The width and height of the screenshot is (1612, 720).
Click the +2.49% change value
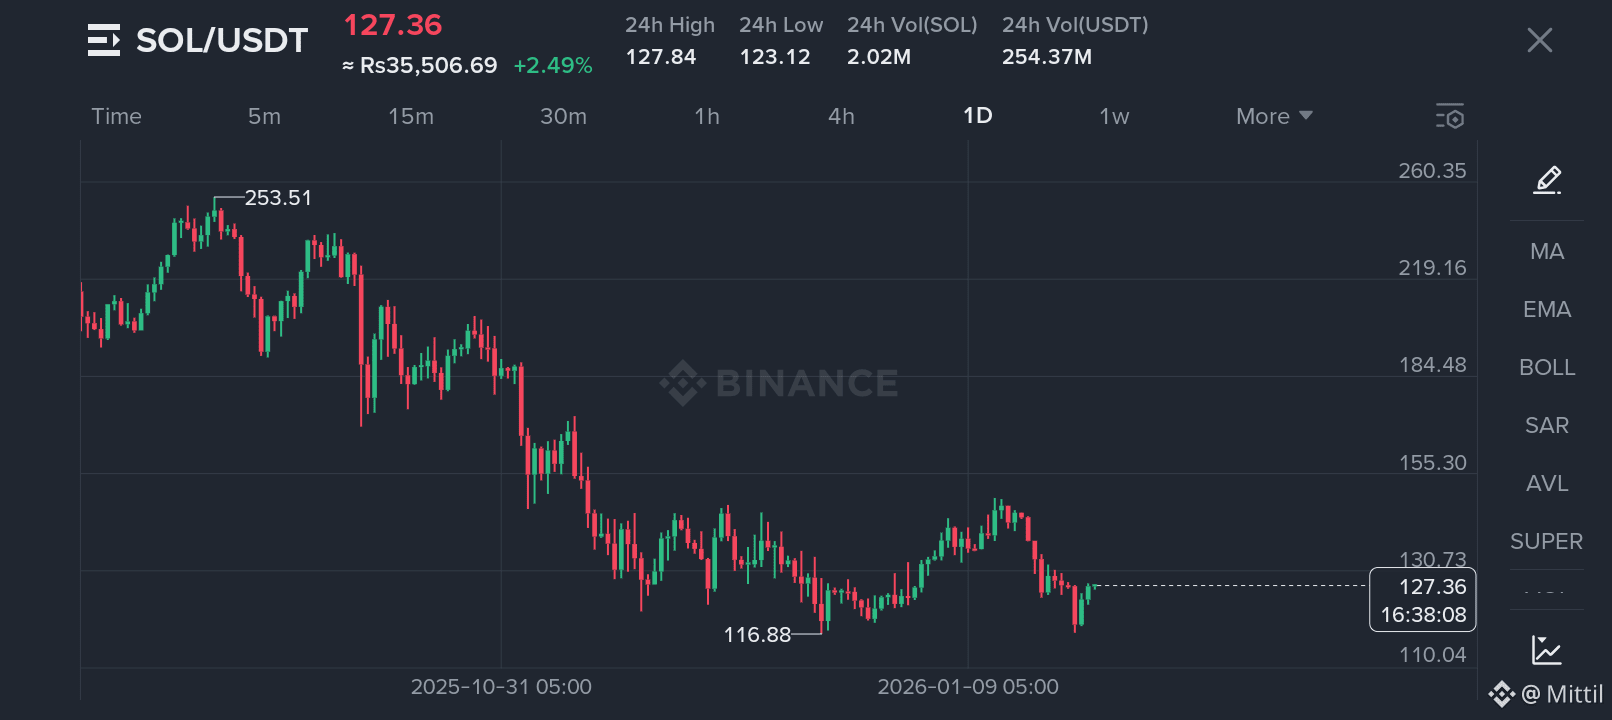click(553, 66)
